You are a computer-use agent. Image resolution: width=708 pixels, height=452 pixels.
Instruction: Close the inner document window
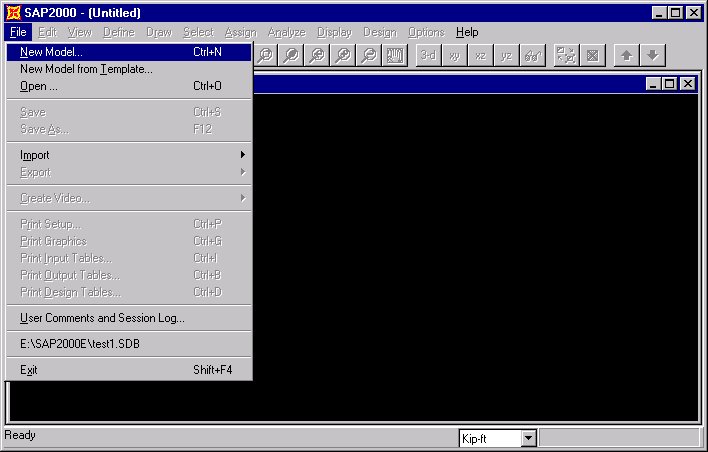[x=687, y=84]
